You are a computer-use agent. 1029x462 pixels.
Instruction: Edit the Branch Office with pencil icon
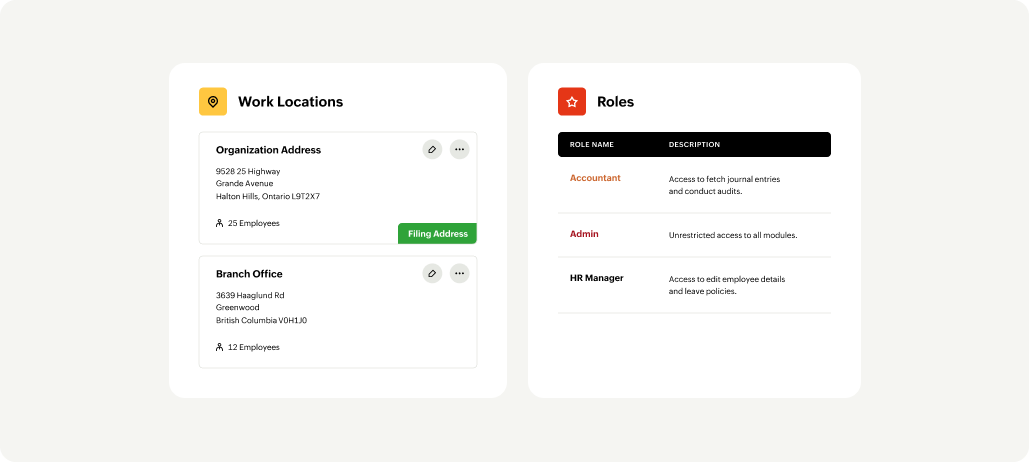point(432,273)
